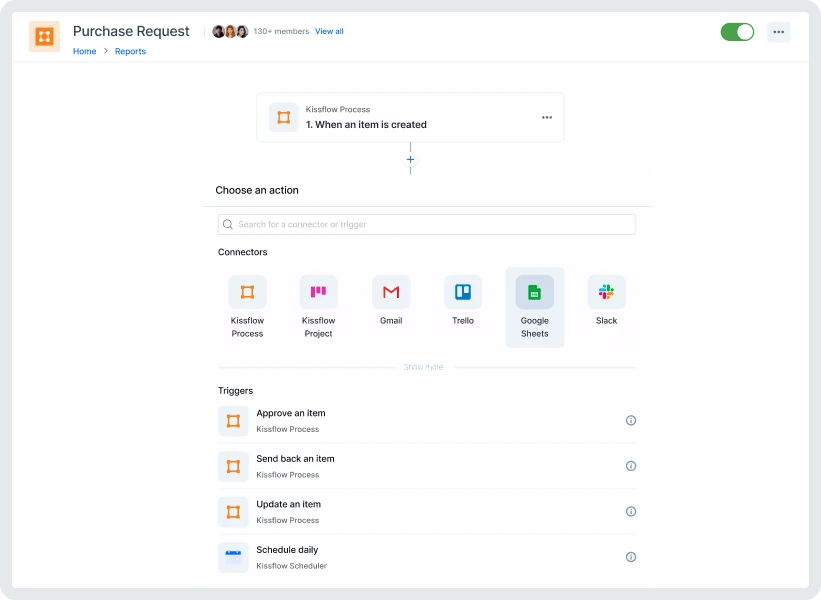Click the Purchase Request title
Image resolution: width=821 pixels, height=600 pixels.
tap(131, 31)
